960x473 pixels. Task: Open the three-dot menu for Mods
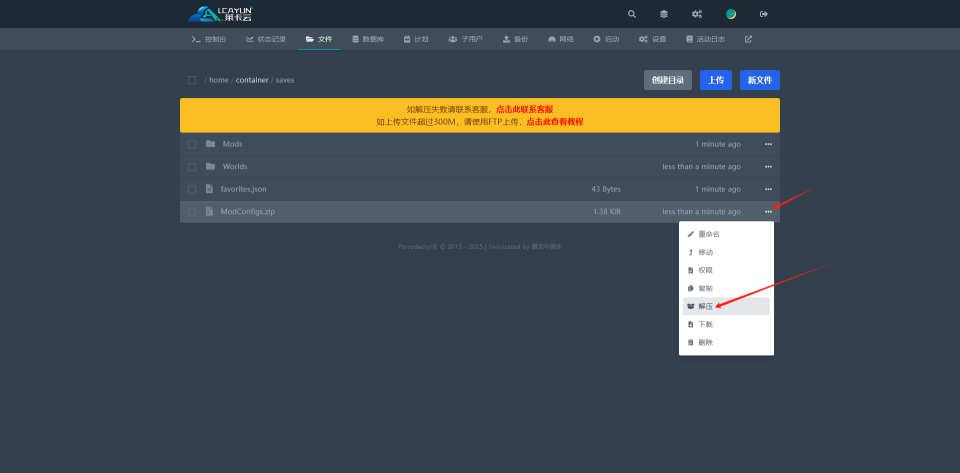pyautogui.click(x=768, y=144)
